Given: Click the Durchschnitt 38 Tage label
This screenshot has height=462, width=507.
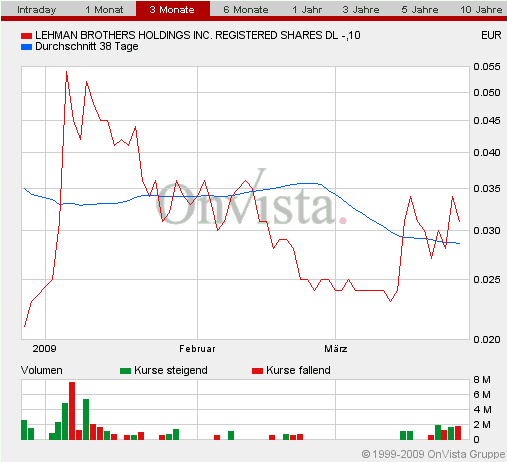Looking at the screenshot, I should pyautogui.click(x=87, y=46).
